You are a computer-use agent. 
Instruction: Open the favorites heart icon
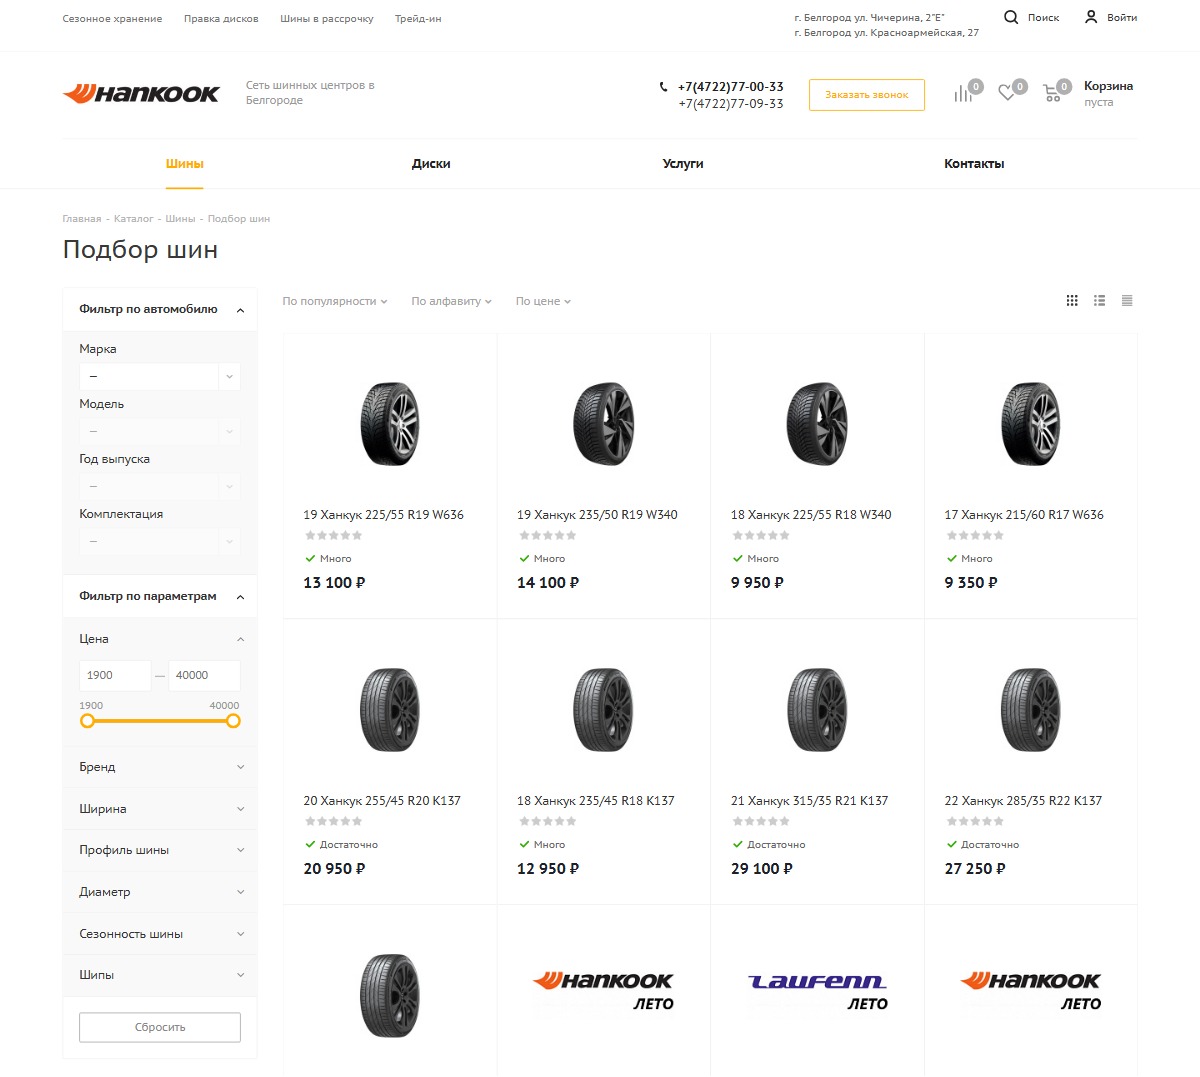click(x=1006, y=94)
